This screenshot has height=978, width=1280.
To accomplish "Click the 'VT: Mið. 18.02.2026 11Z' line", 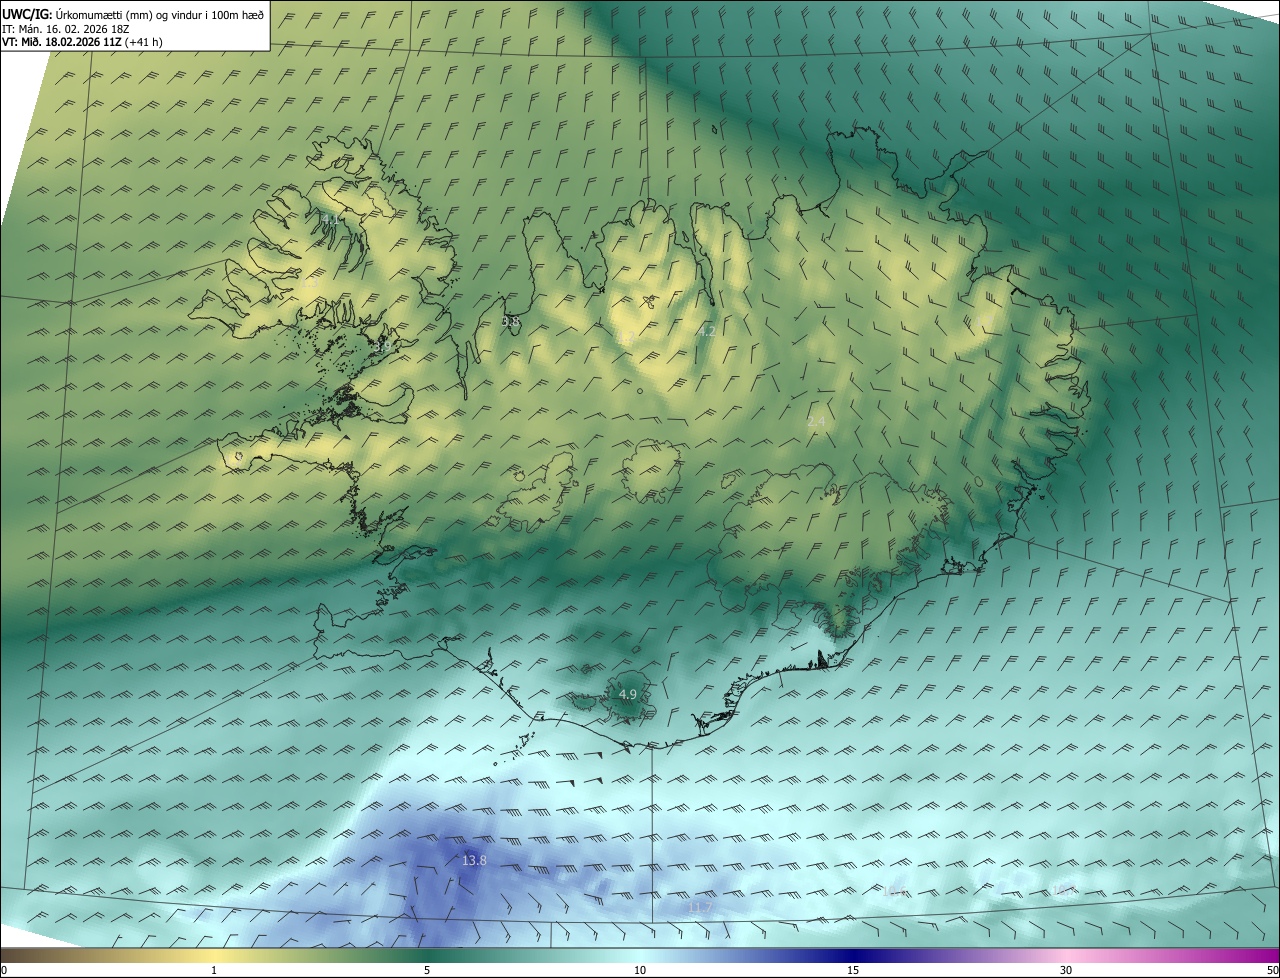I will click(x=82, y=42).
